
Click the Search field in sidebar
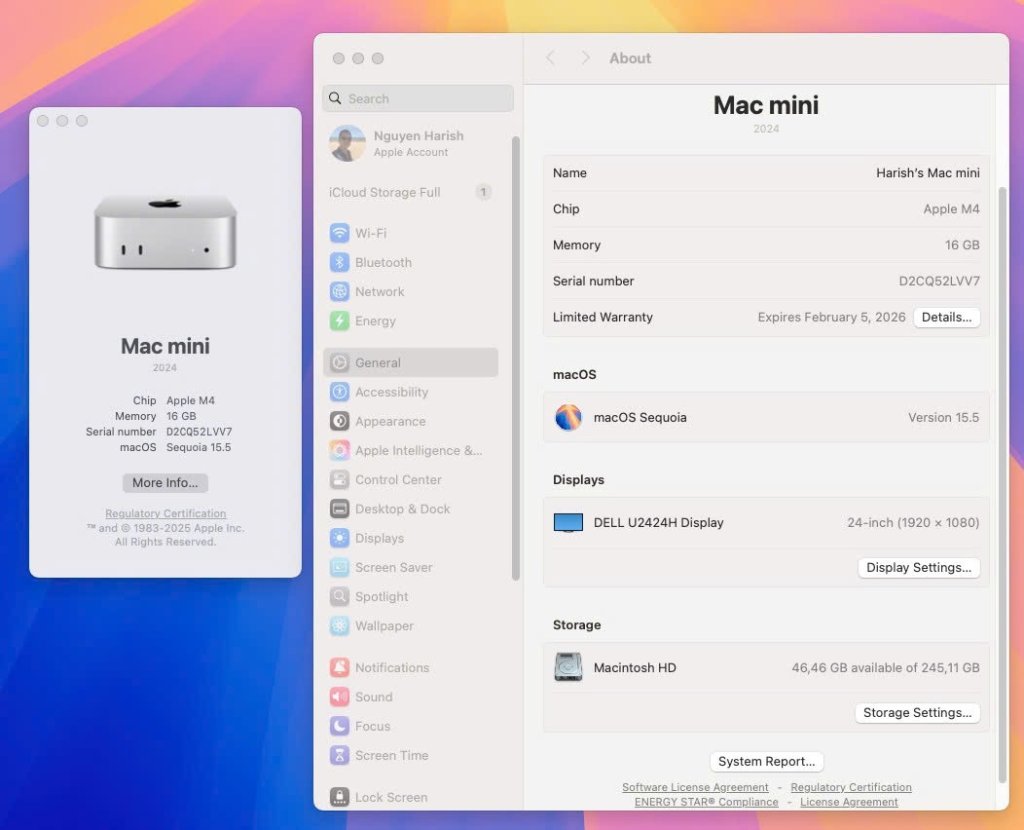[x=418, y=99]
